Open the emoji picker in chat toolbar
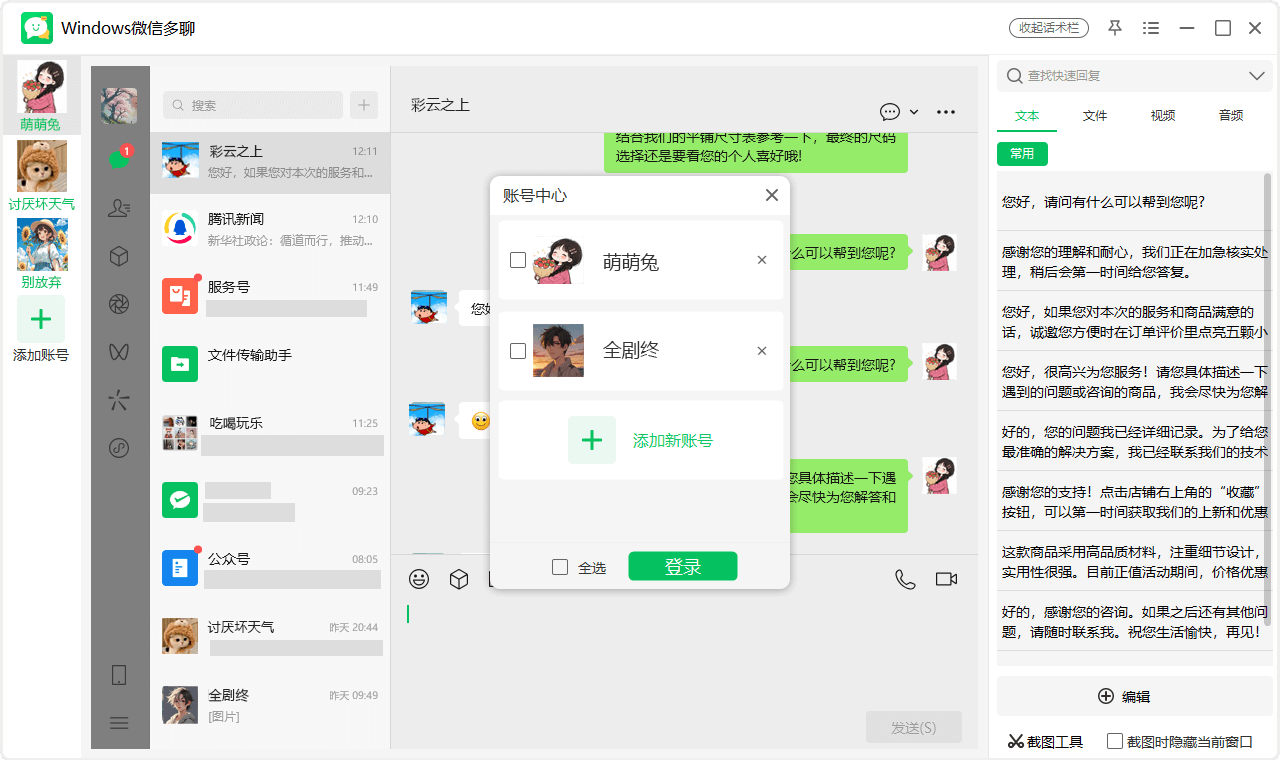This screenshot has height=760, width=1280. 420,579
